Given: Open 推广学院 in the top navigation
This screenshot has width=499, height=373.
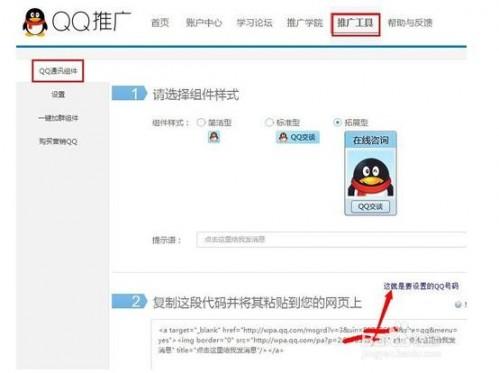Looking at the screenshot, I should click(x=305, y=23).
